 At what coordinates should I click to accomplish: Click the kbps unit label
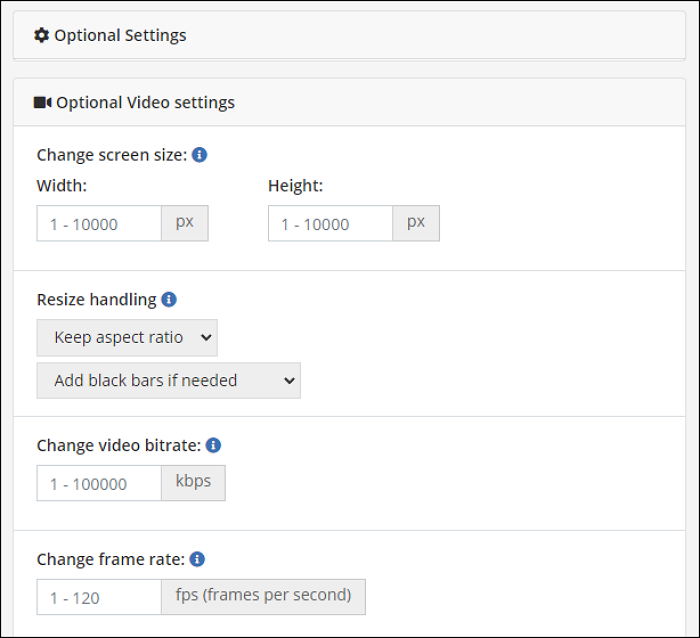(x=193, y=482)
